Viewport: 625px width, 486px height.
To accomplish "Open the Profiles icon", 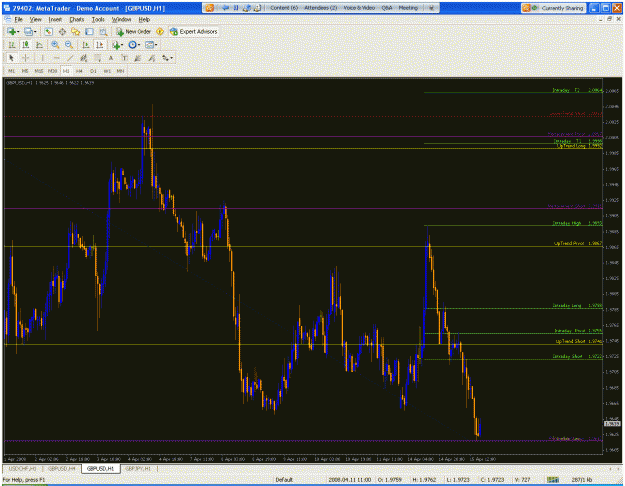I will pos(28,31).
